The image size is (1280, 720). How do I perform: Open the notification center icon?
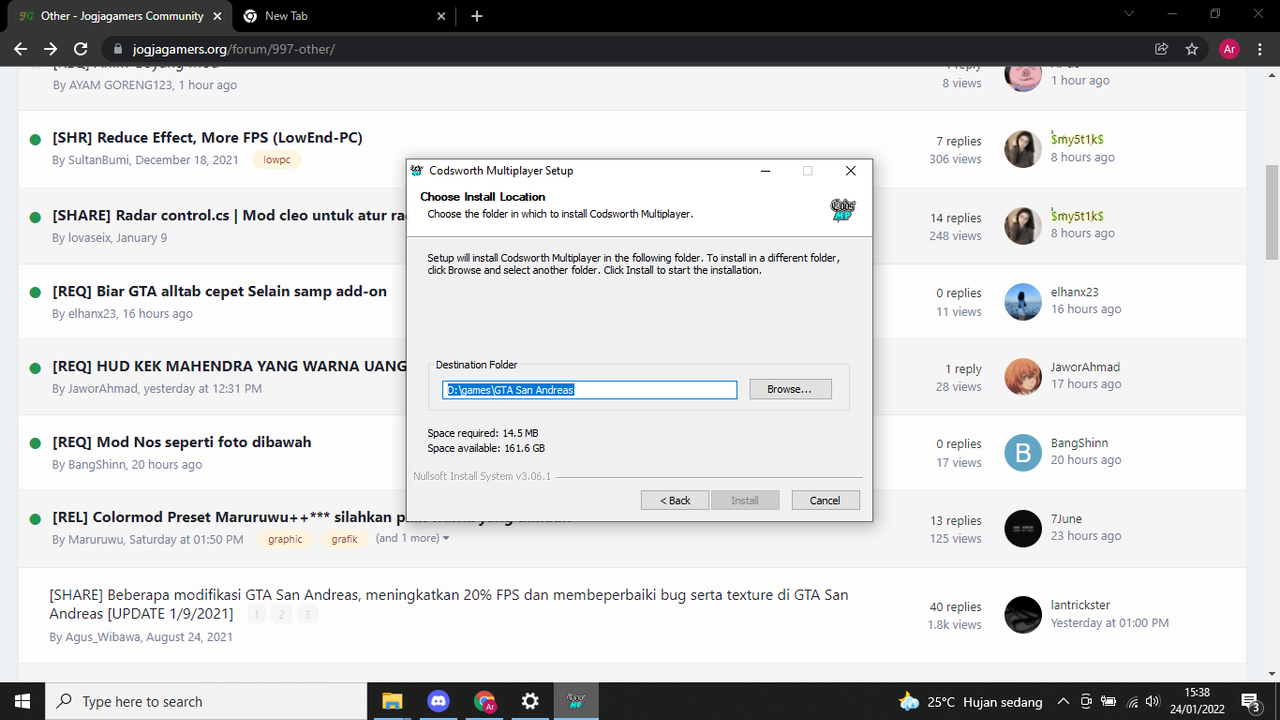click(x=1250, y=701)
